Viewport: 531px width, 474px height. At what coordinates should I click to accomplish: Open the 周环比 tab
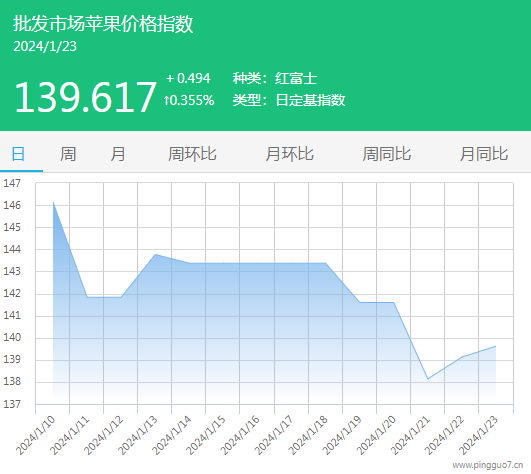(192, 154)
